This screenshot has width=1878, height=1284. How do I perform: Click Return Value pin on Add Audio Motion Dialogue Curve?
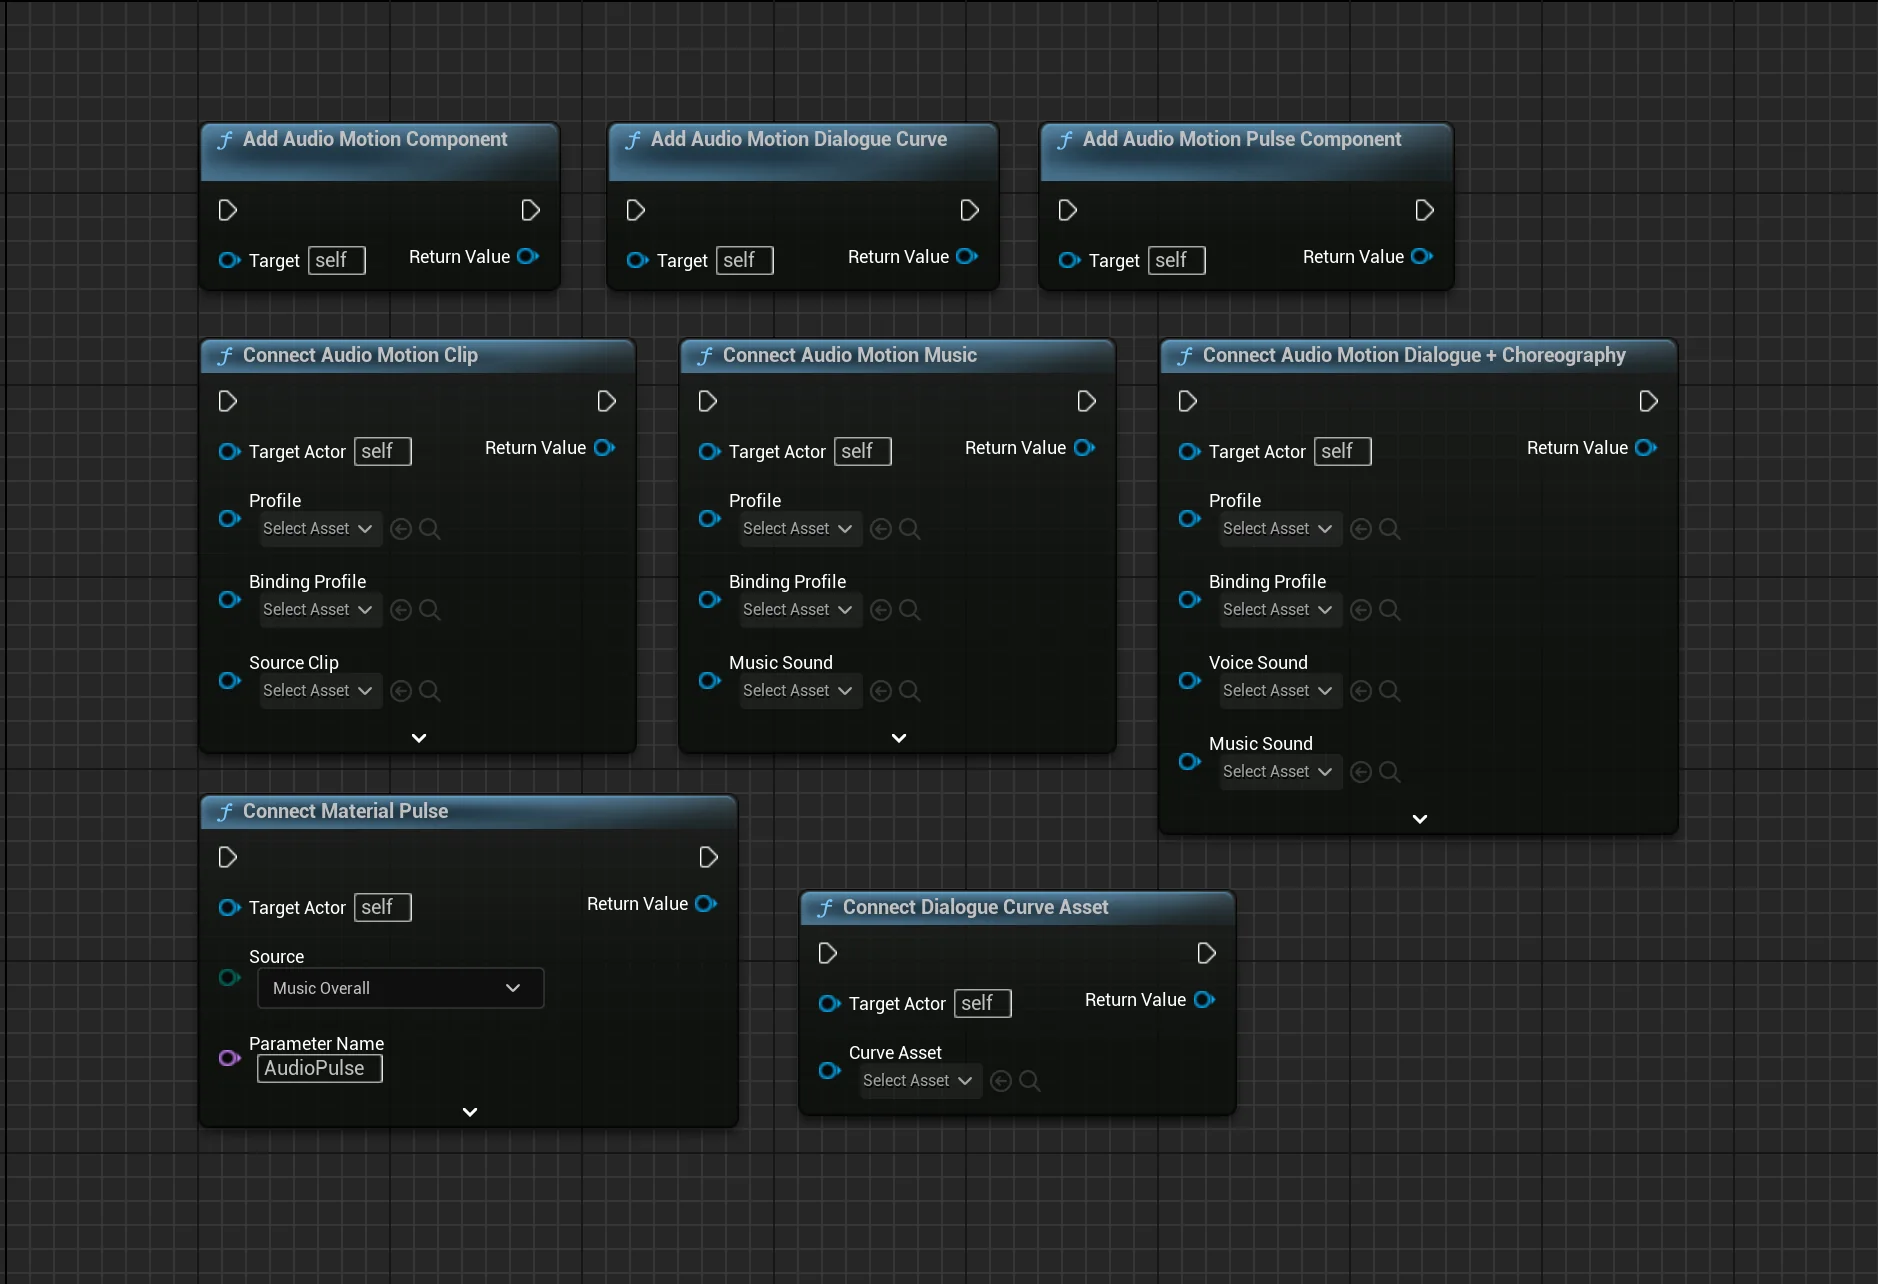point(967,256)
